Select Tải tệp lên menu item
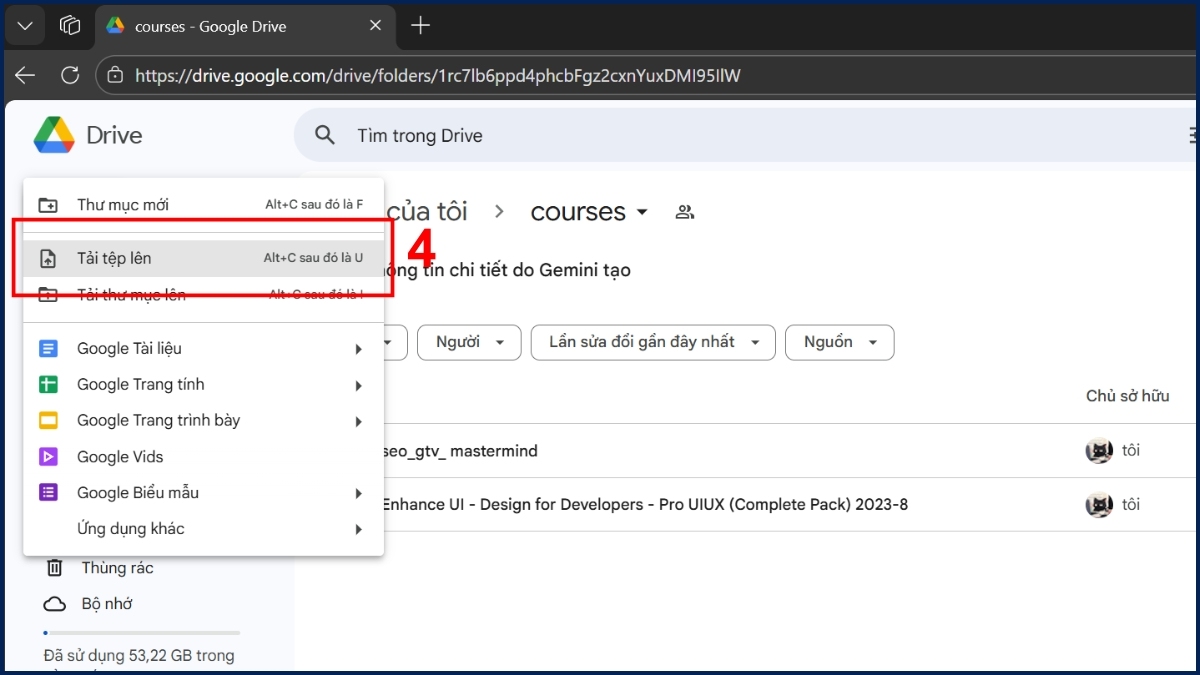The height and width of the screenshot is (675, 1200). click(204, 258)
